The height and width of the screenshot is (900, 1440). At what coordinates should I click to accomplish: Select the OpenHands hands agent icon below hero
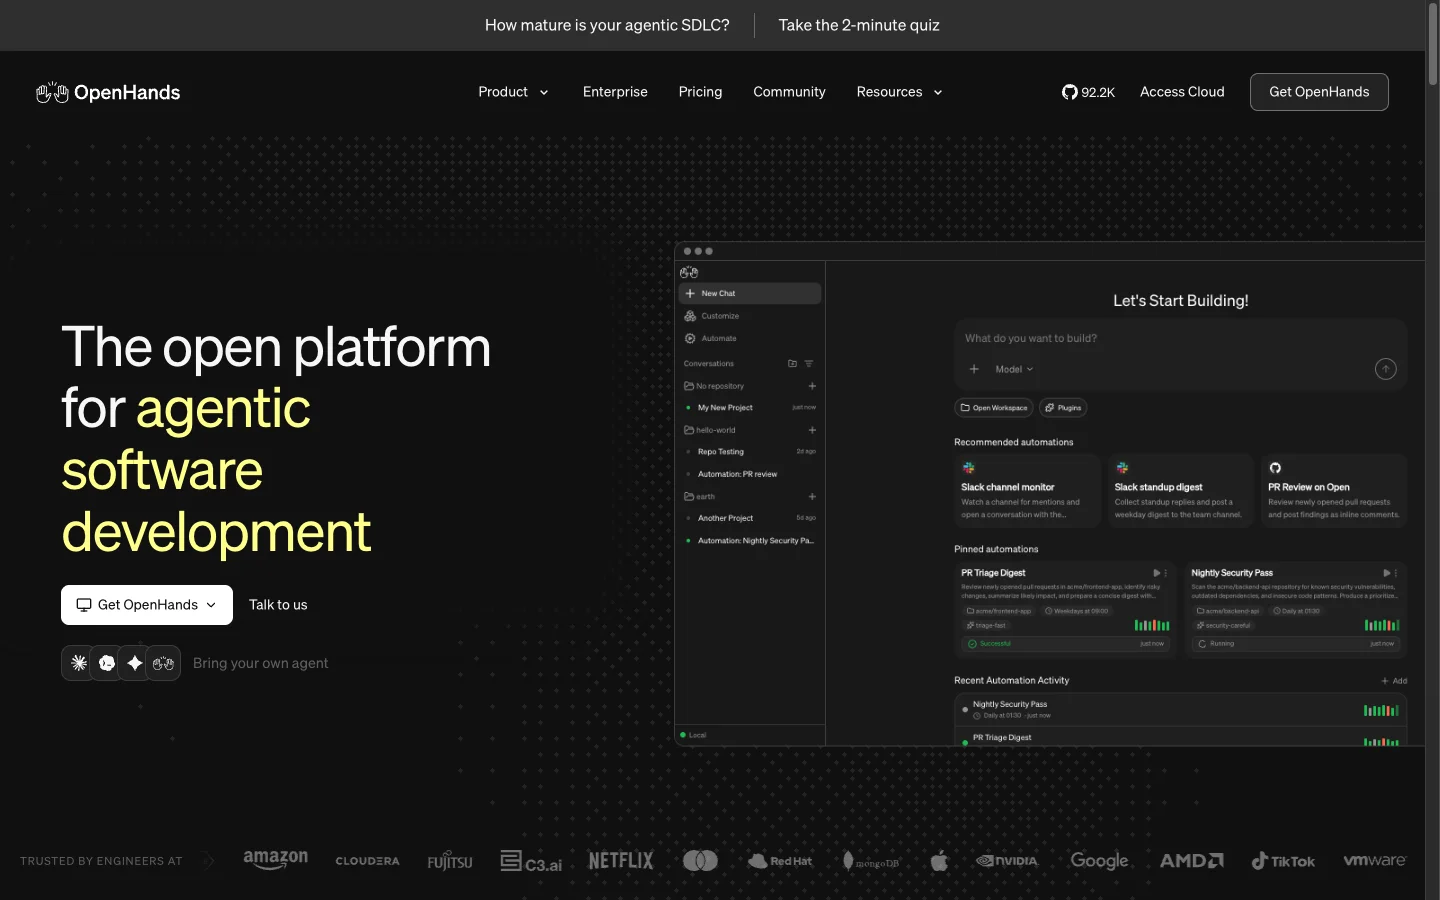163,663
